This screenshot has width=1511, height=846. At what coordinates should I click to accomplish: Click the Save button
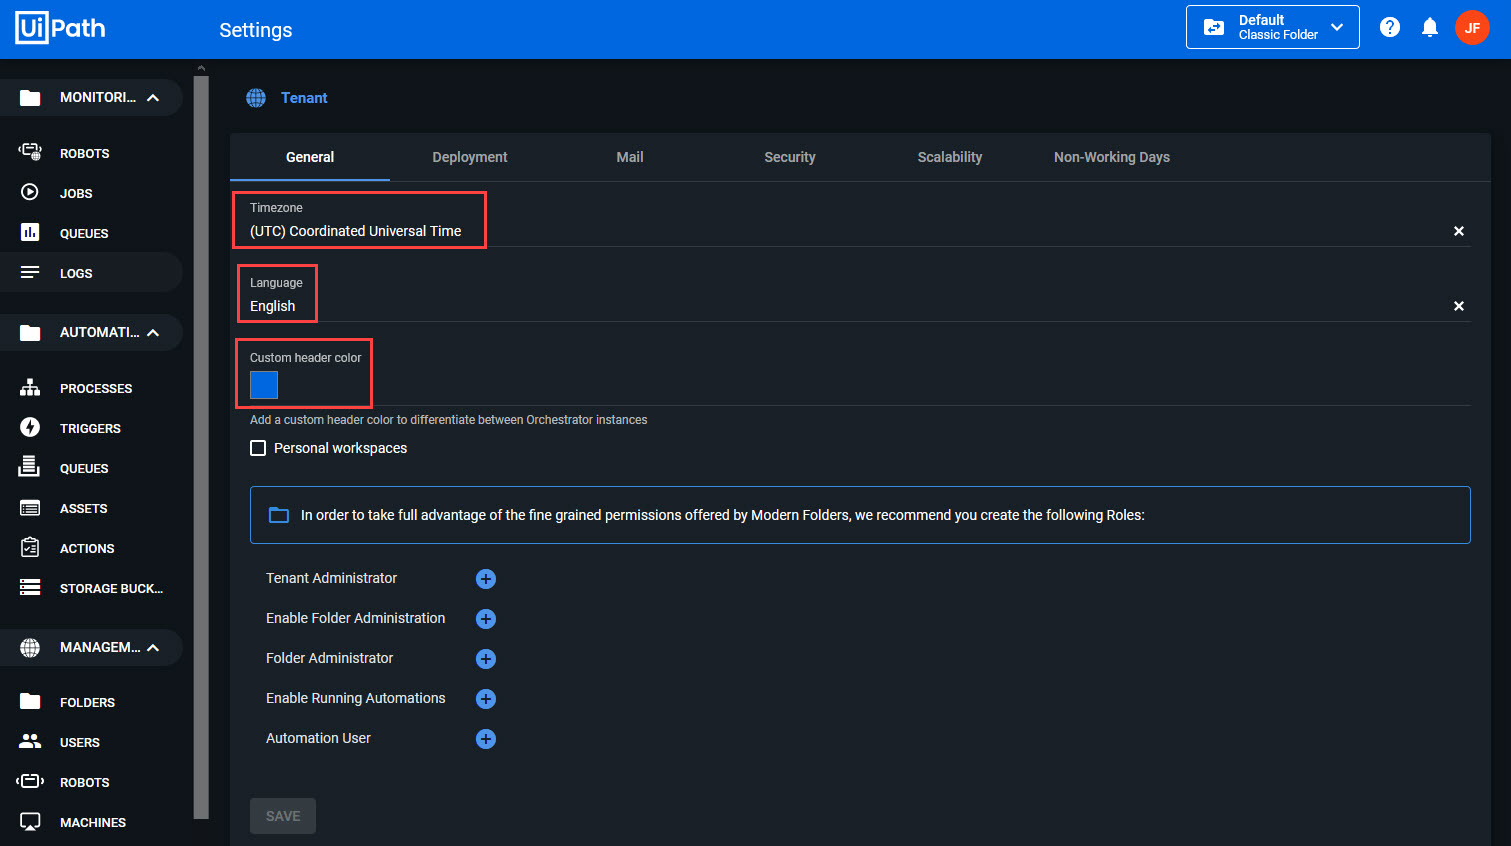click(x=283, y=816)
